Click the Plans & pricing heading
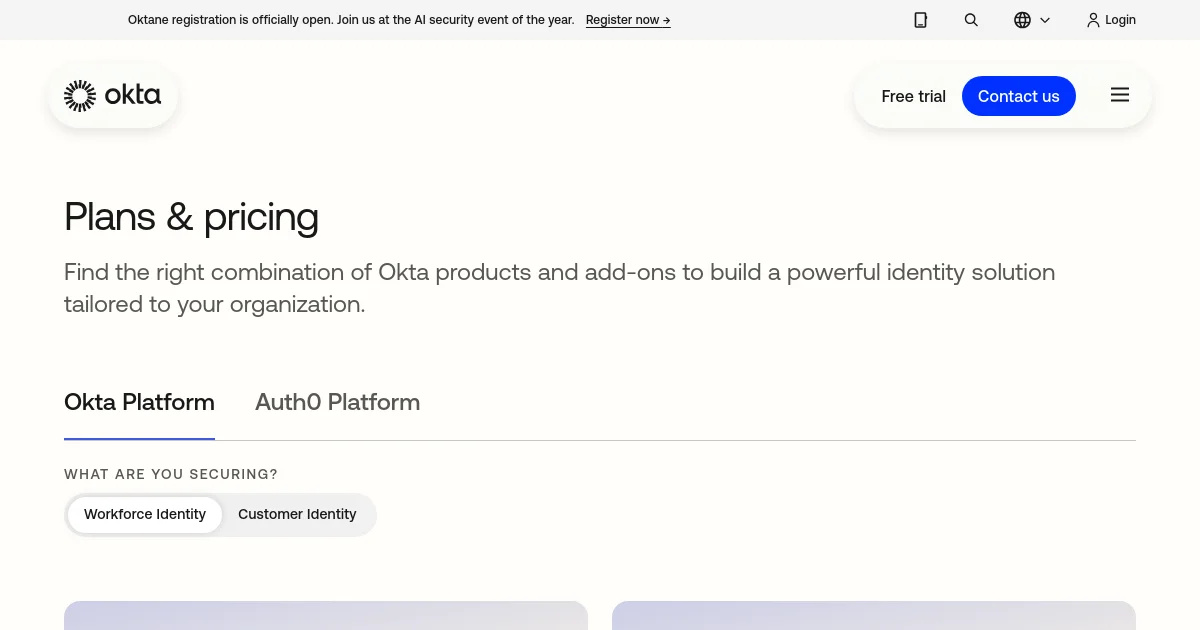The width and height of the screenshot is (1200, 630). (x=191, y=217)
